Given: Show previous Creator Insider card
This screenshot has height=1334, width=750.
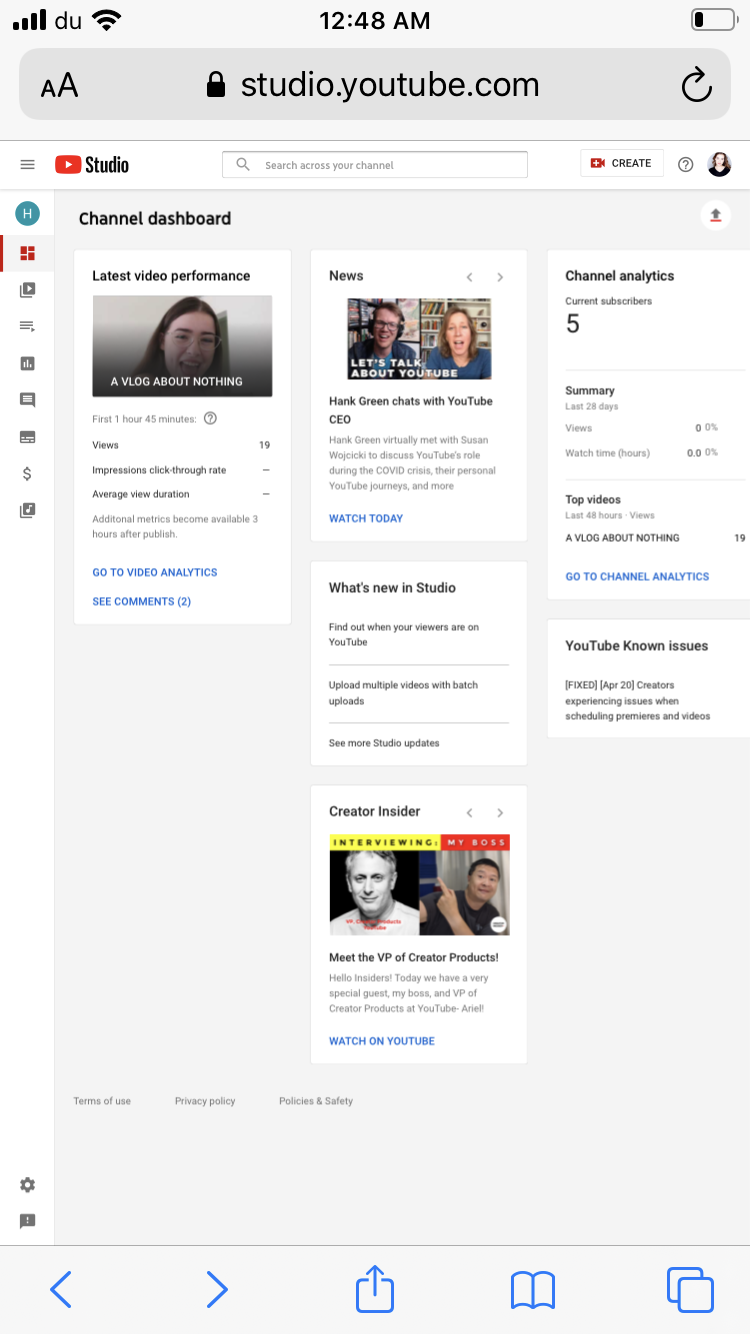Looking at the screenshot, I should point(469,813).
